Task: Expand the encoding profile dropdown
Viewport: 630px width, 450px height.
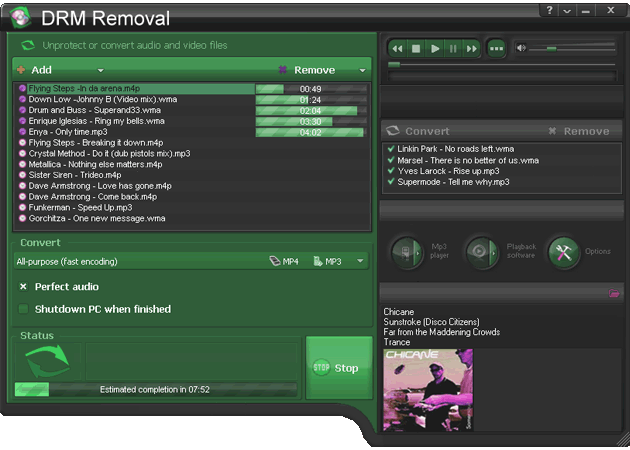Action: click(x=360, y=262)
